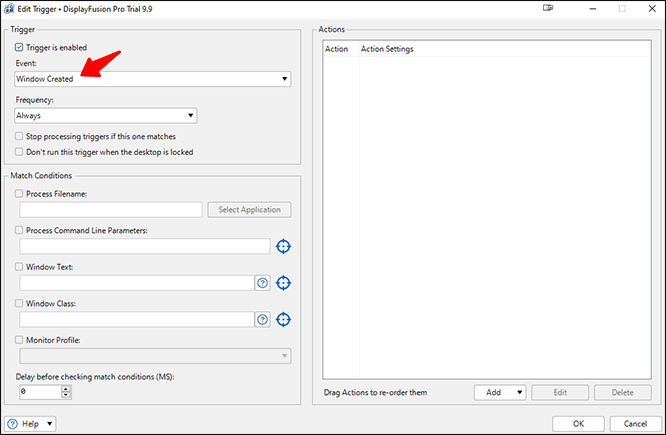Increase the delay value with up arrow
The image size is (666, 435).
pos(66,389)
